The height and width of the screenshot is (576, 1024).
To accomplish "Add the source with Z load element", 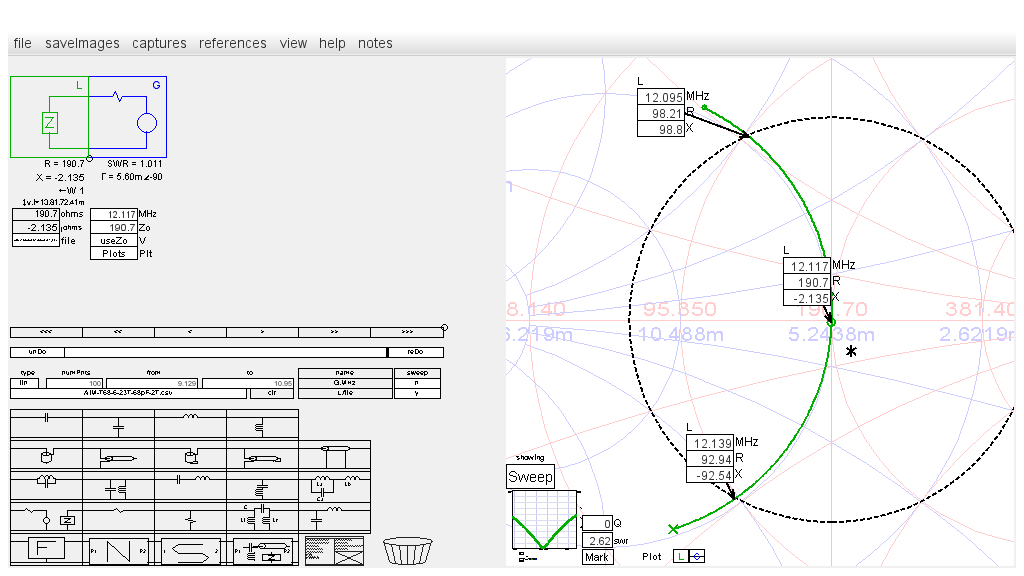I will click(x=46, y=519).
